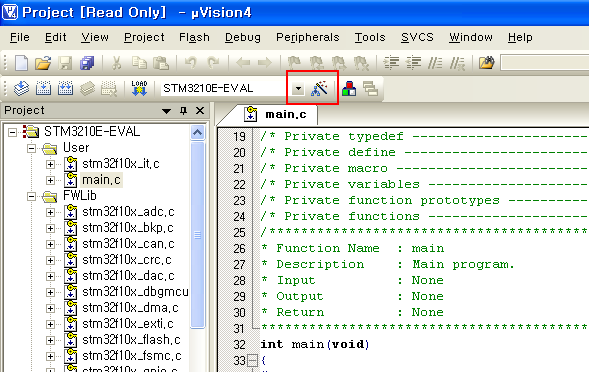589x372 pixels.
Task: Open the Peripherals menu
Action: coord(308,37)
